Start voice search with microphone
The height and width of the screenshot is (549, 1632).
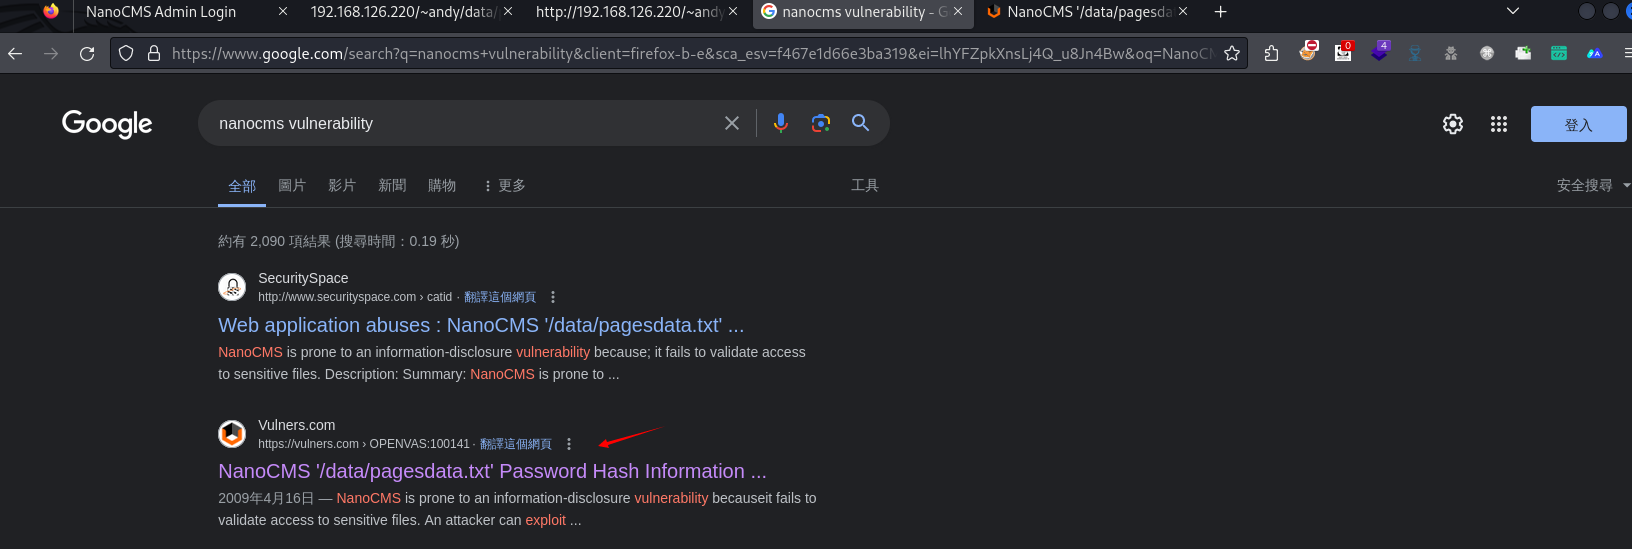(781, 123)
